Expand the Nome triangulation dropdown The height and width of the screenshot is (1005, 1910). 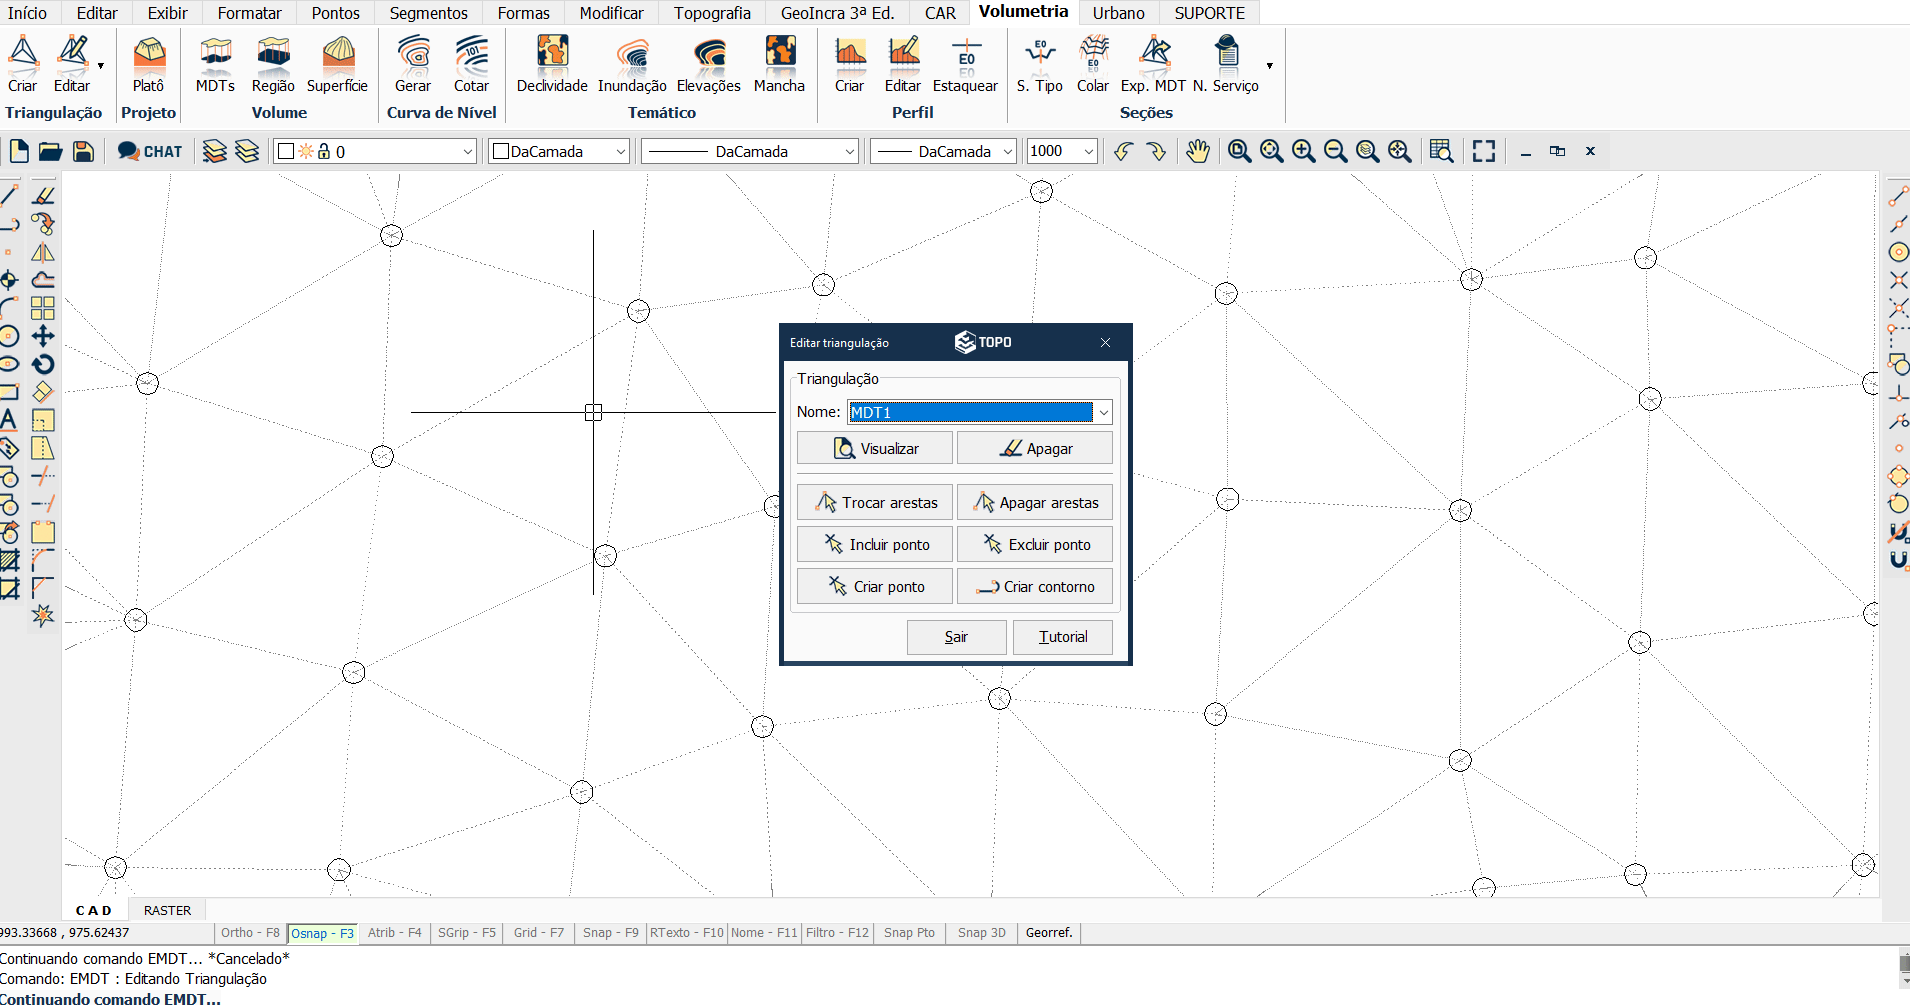[x=1103, y=412]
